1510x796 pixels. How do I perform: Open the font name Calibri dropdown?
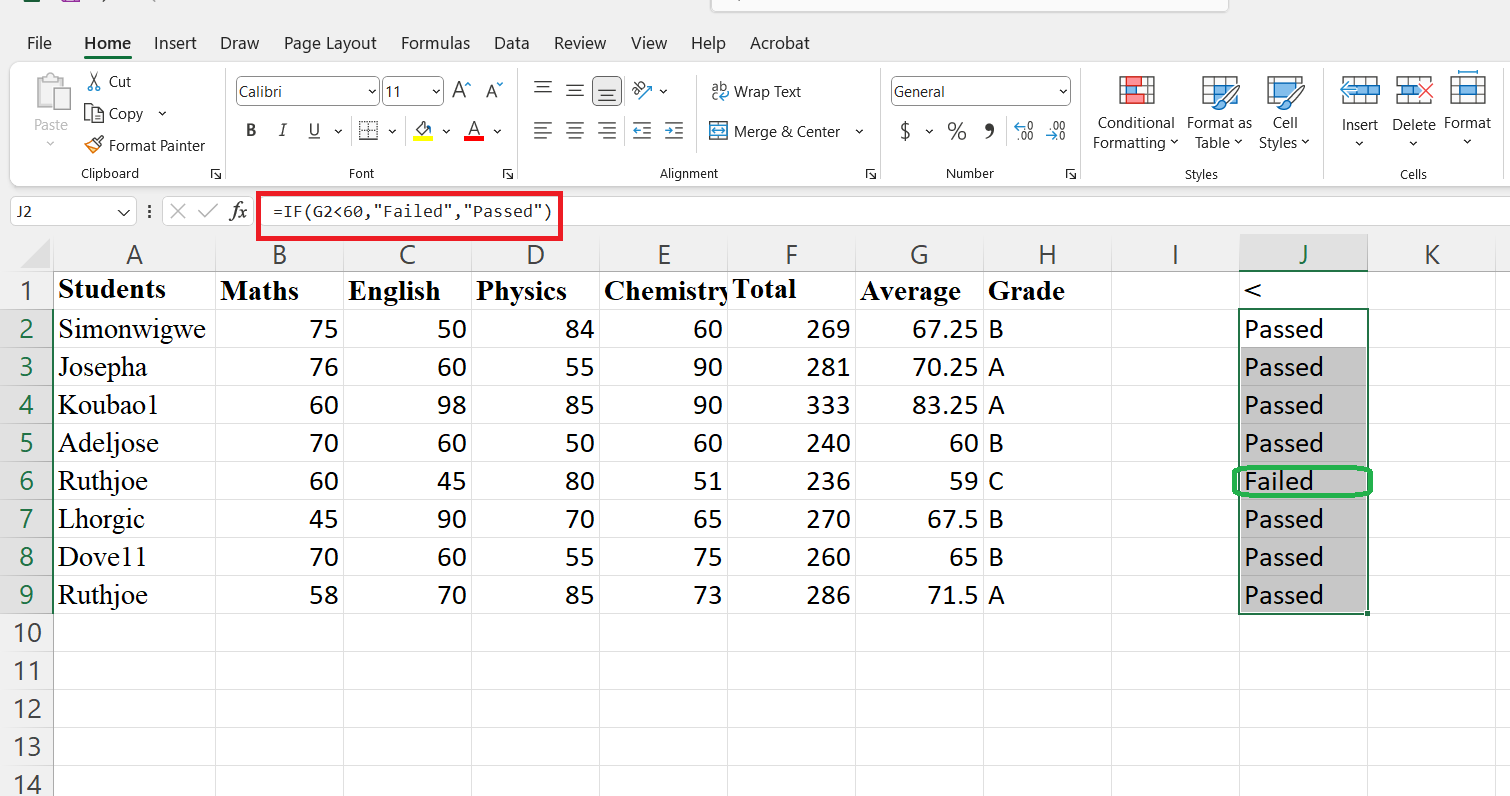point(372,92)
